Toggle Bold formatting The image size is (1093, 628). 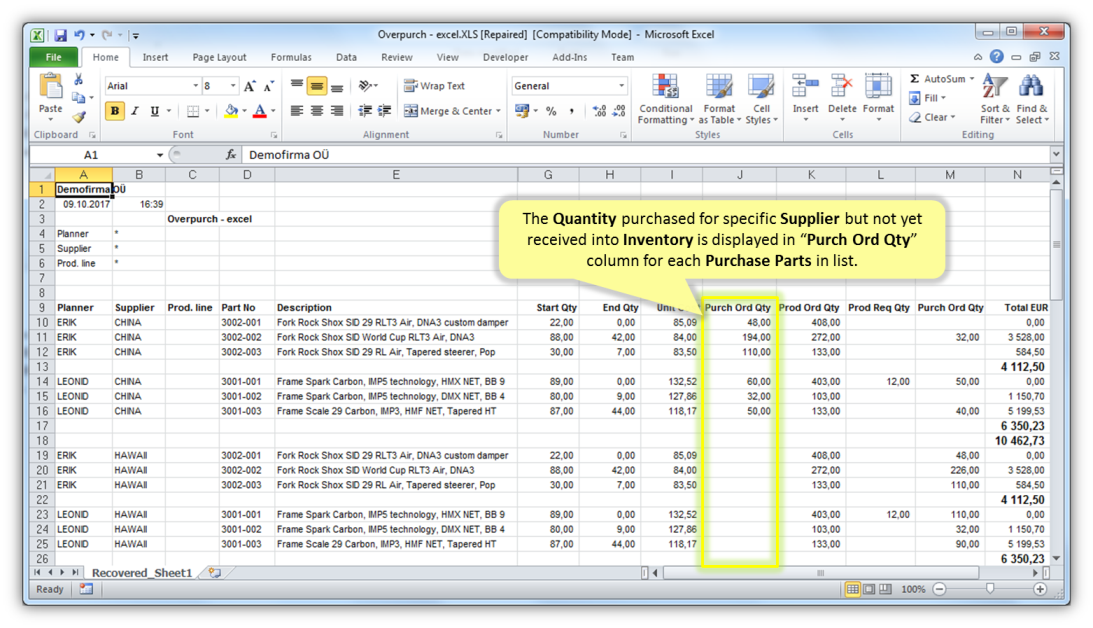pos(114,111)
